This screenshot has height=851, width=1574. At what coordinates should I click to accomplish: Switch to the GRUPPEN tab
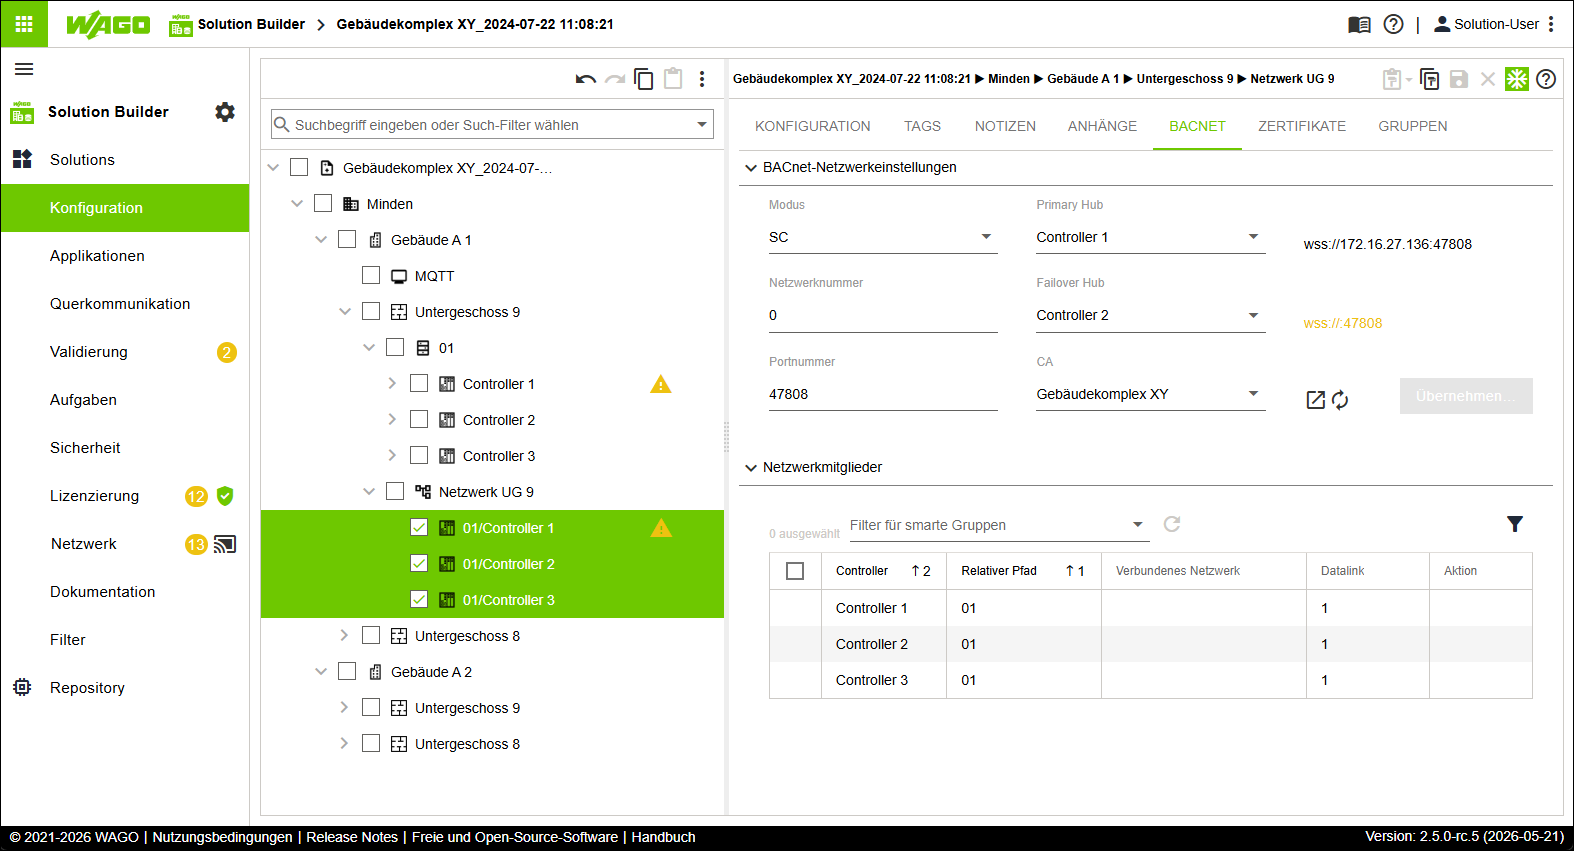pos(1413,126)
